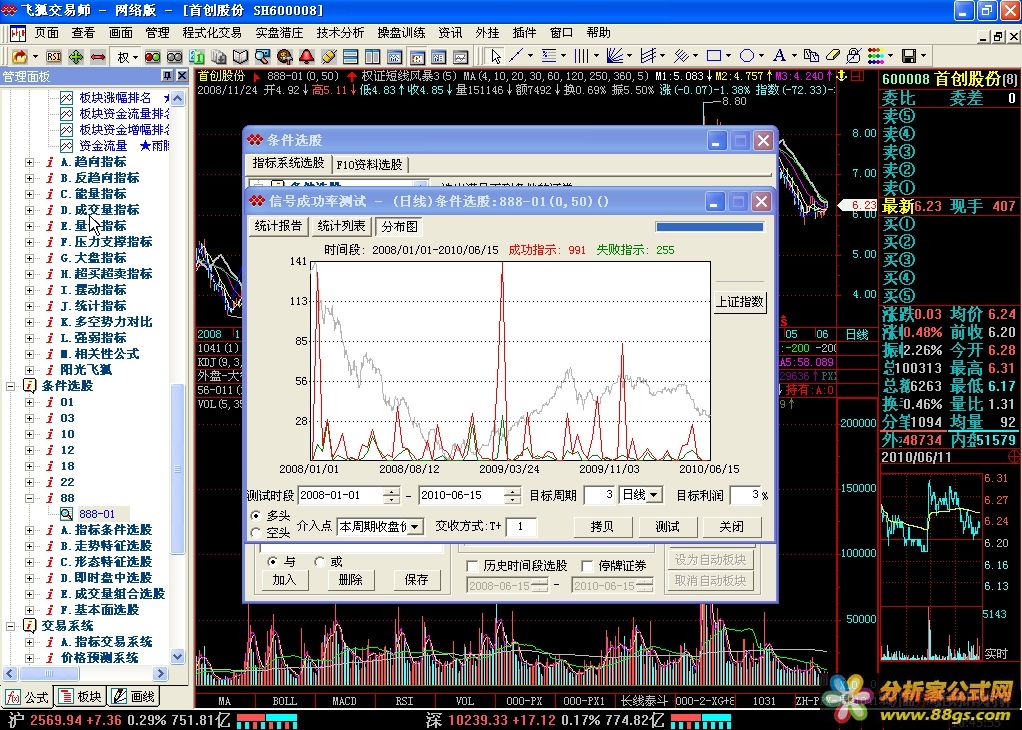The image size is (1022, 730).
Task: Click the eraser tool icon
Action: [832, 57]
